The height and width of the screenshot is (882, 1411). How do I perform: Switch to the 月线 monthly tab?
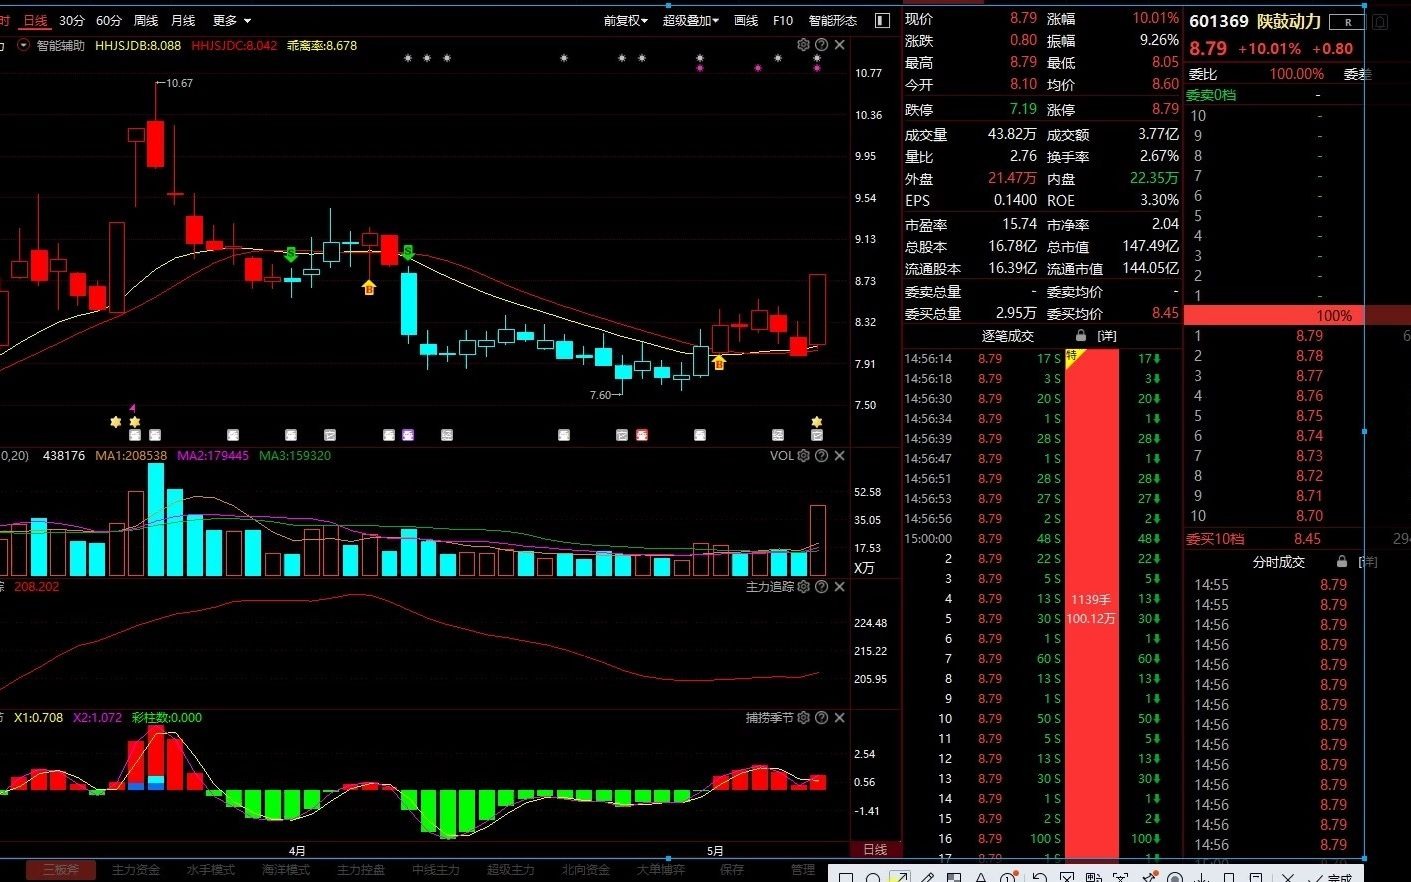(x=183, y=20)
